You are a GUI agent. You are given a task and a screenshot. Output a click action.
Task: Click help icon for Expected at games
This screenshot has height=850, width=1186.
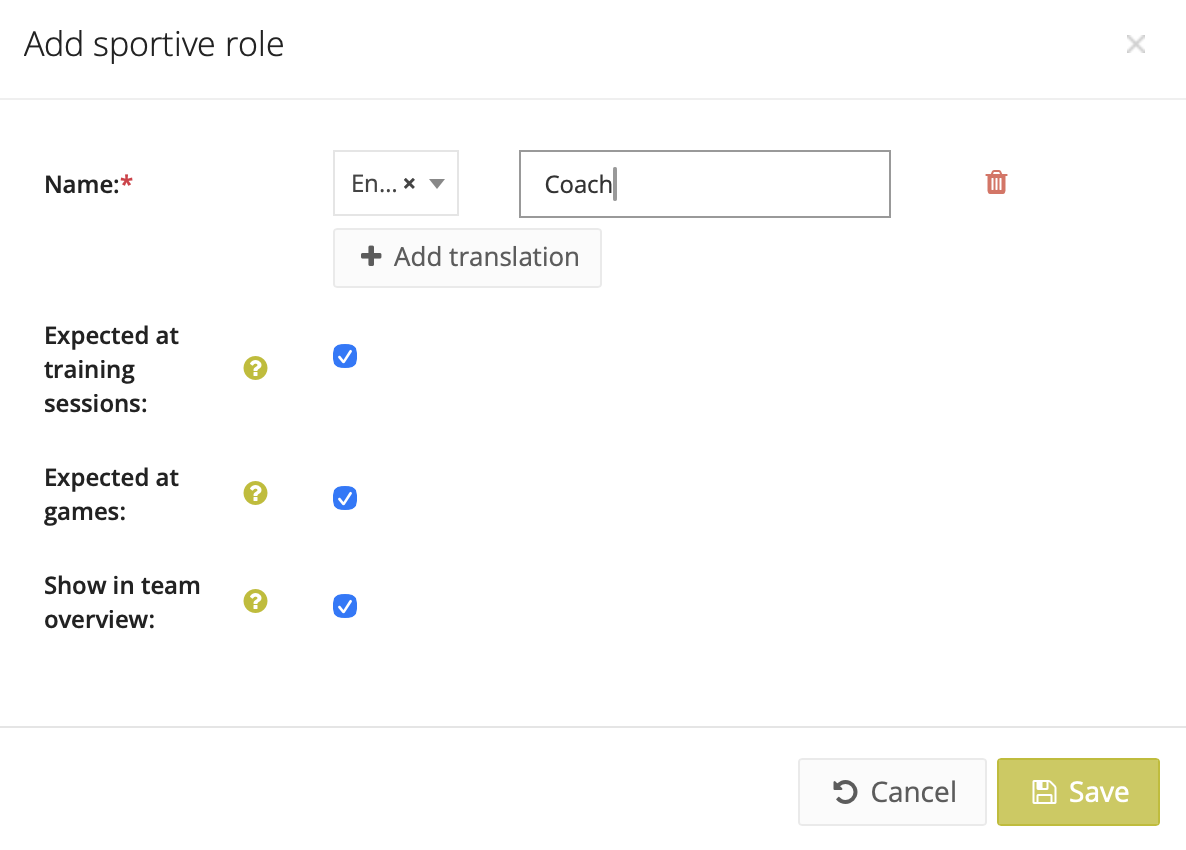(256, 493)
